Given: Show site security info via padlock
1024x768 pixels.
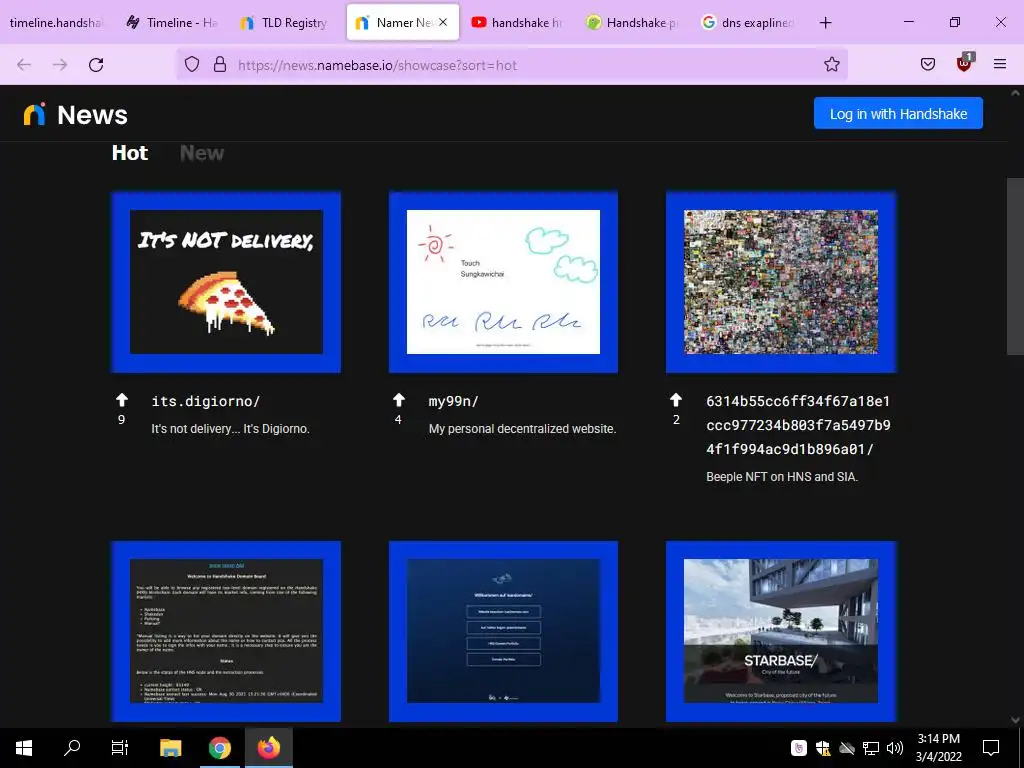Looking at the screenshot, I should point(220,65).
